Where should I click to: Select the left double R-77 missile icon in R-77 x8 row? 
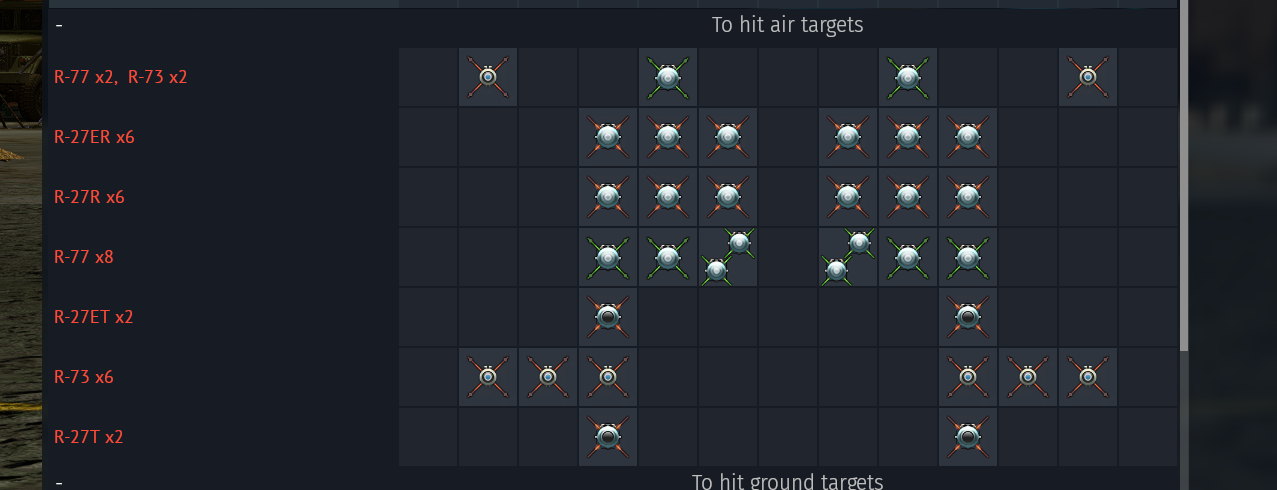pos(728,257)
